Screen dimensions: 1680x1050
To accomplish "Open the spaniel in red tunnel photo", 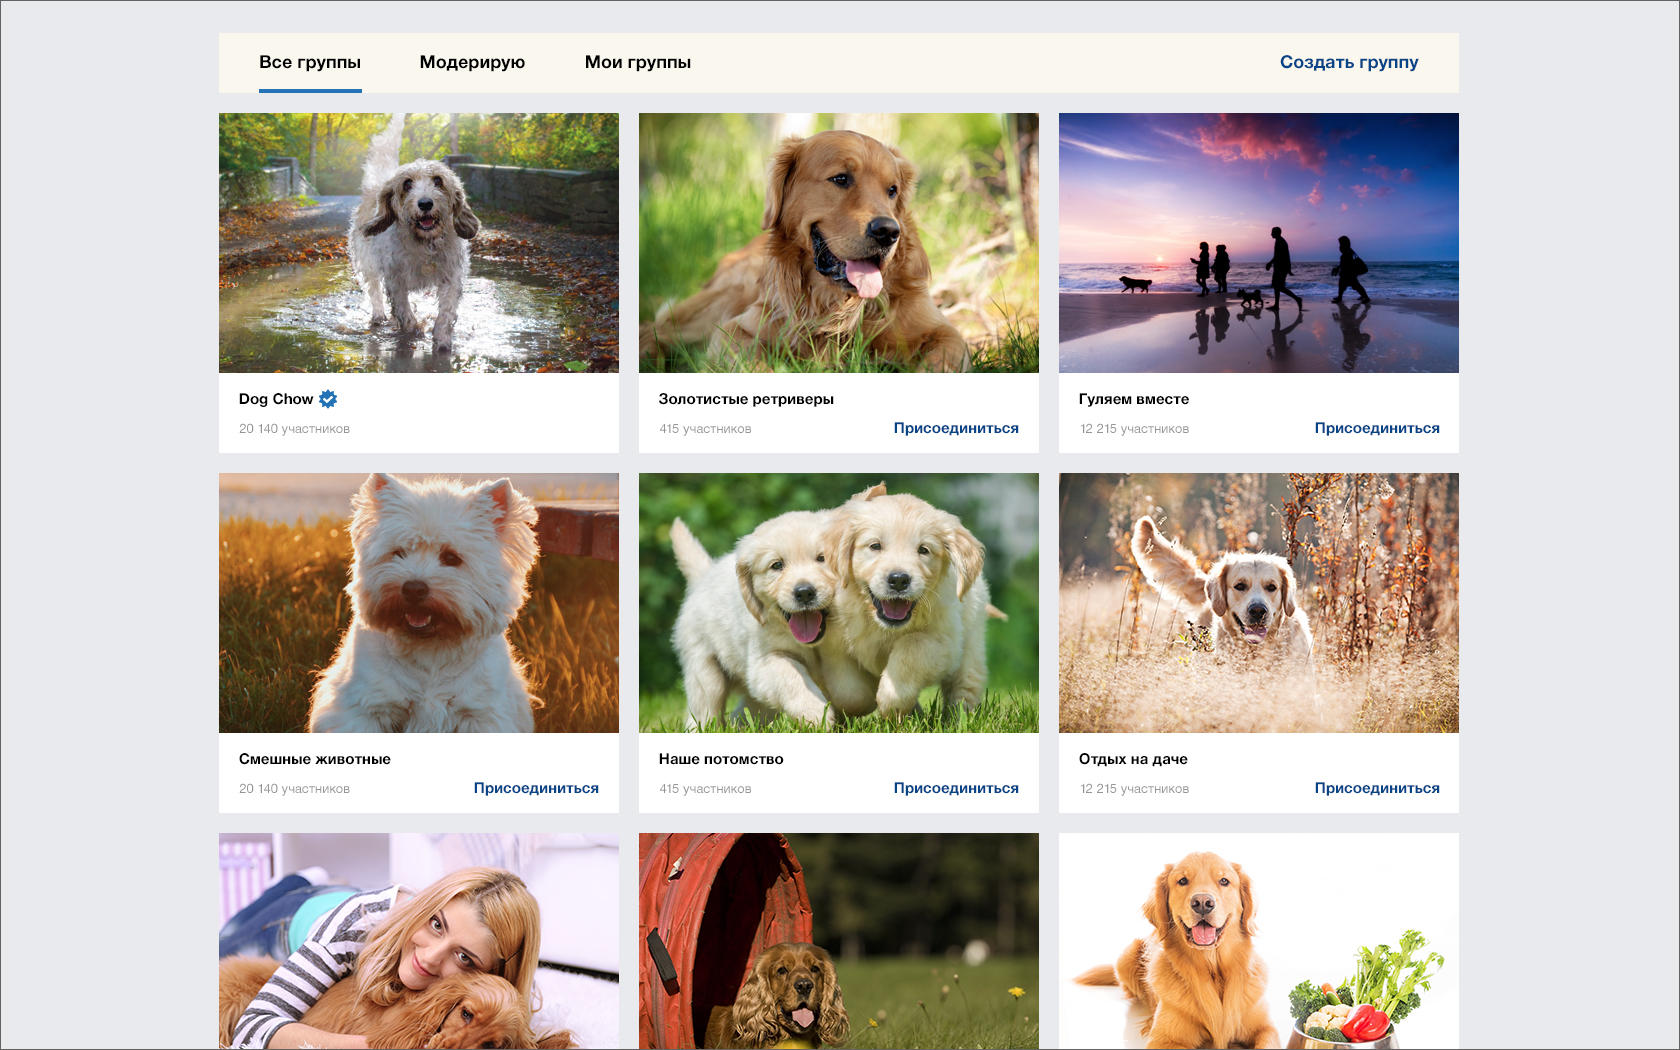I will tap(839, 941).
